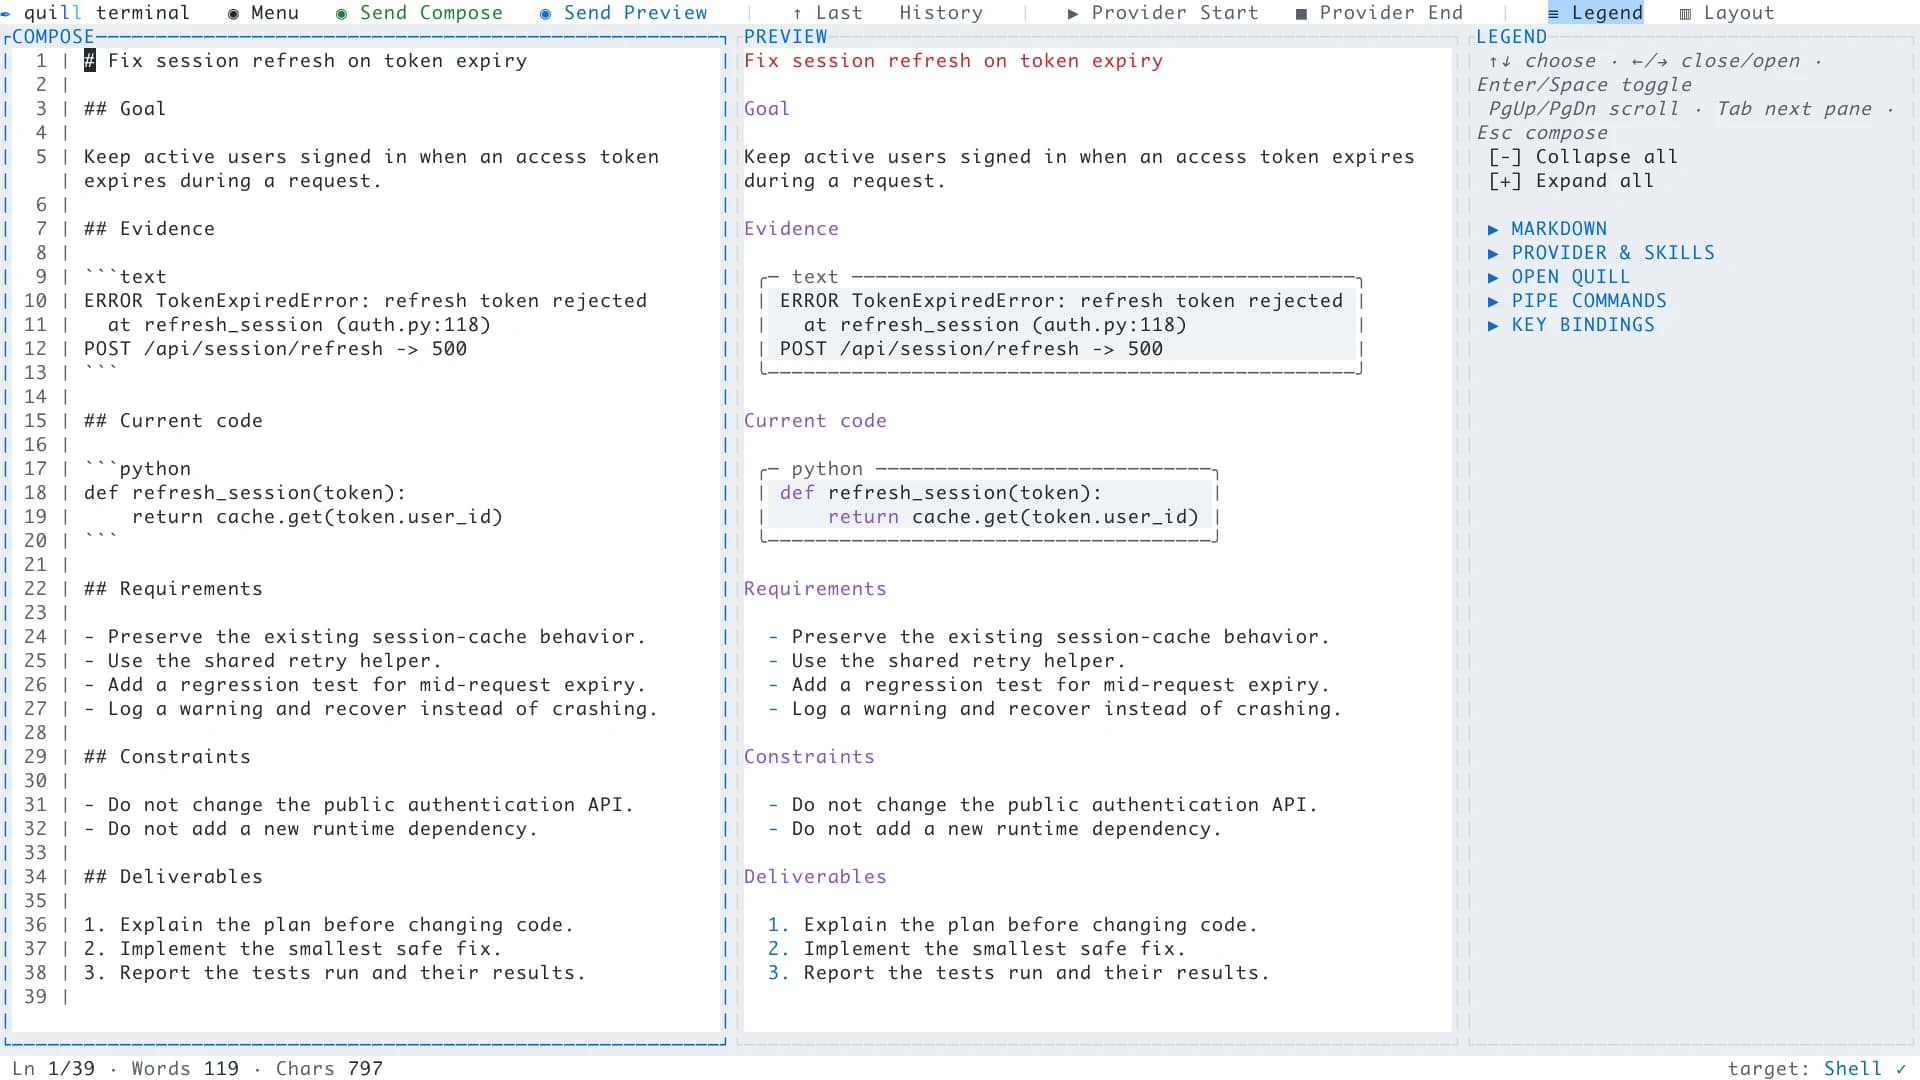Click the 'Chars 797' status entry

coord(329,1069)
